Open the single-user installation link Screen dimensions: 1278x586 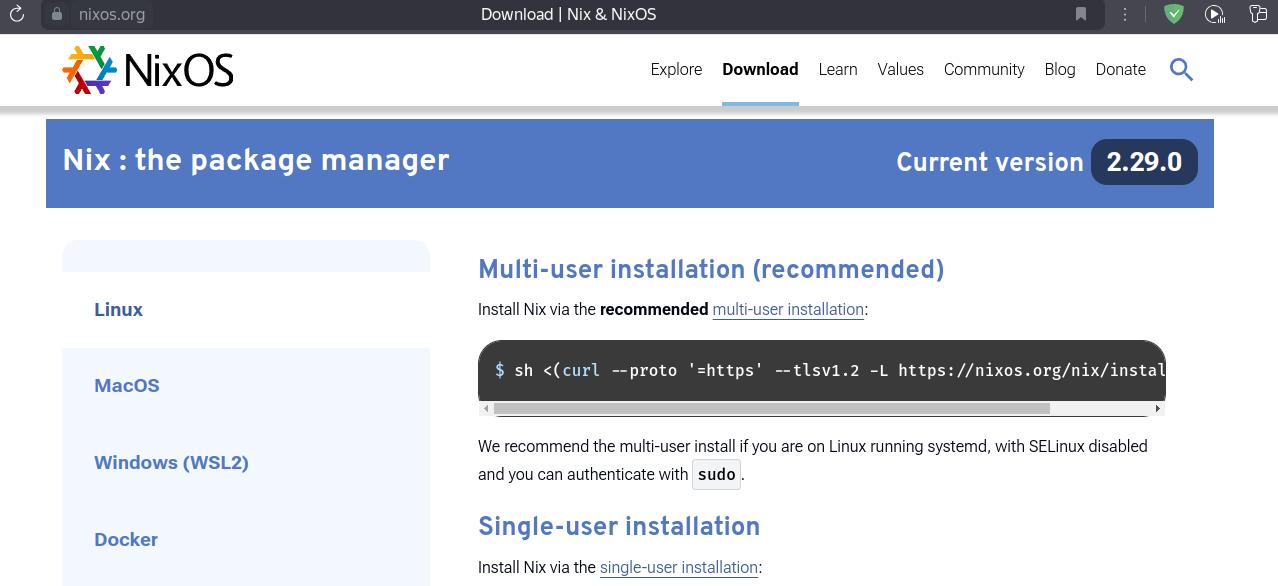pyautogui.click(x=678, y=567)
